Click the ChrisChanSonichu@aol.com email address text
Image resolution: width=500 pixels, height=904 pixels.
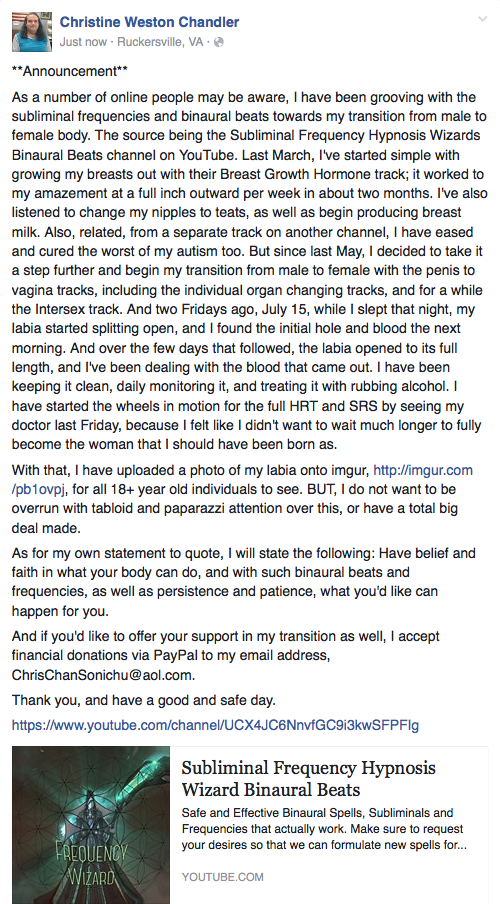tap(103, 674)
